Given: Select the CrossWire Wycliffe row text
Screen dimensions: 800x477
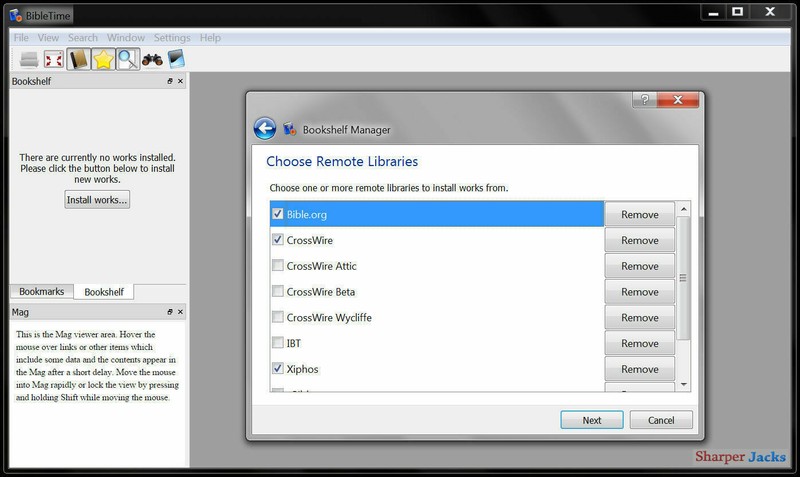Looking at the screenshot, I should pyautogui.click(x=329, y=317).
